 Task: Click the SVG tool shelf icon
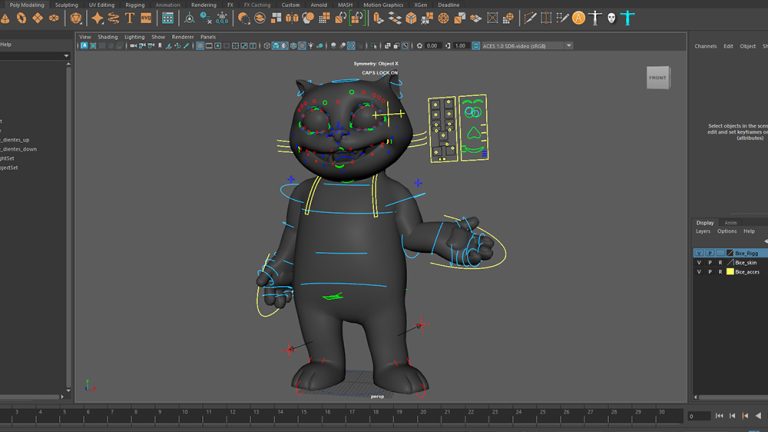tap(146, 18)
